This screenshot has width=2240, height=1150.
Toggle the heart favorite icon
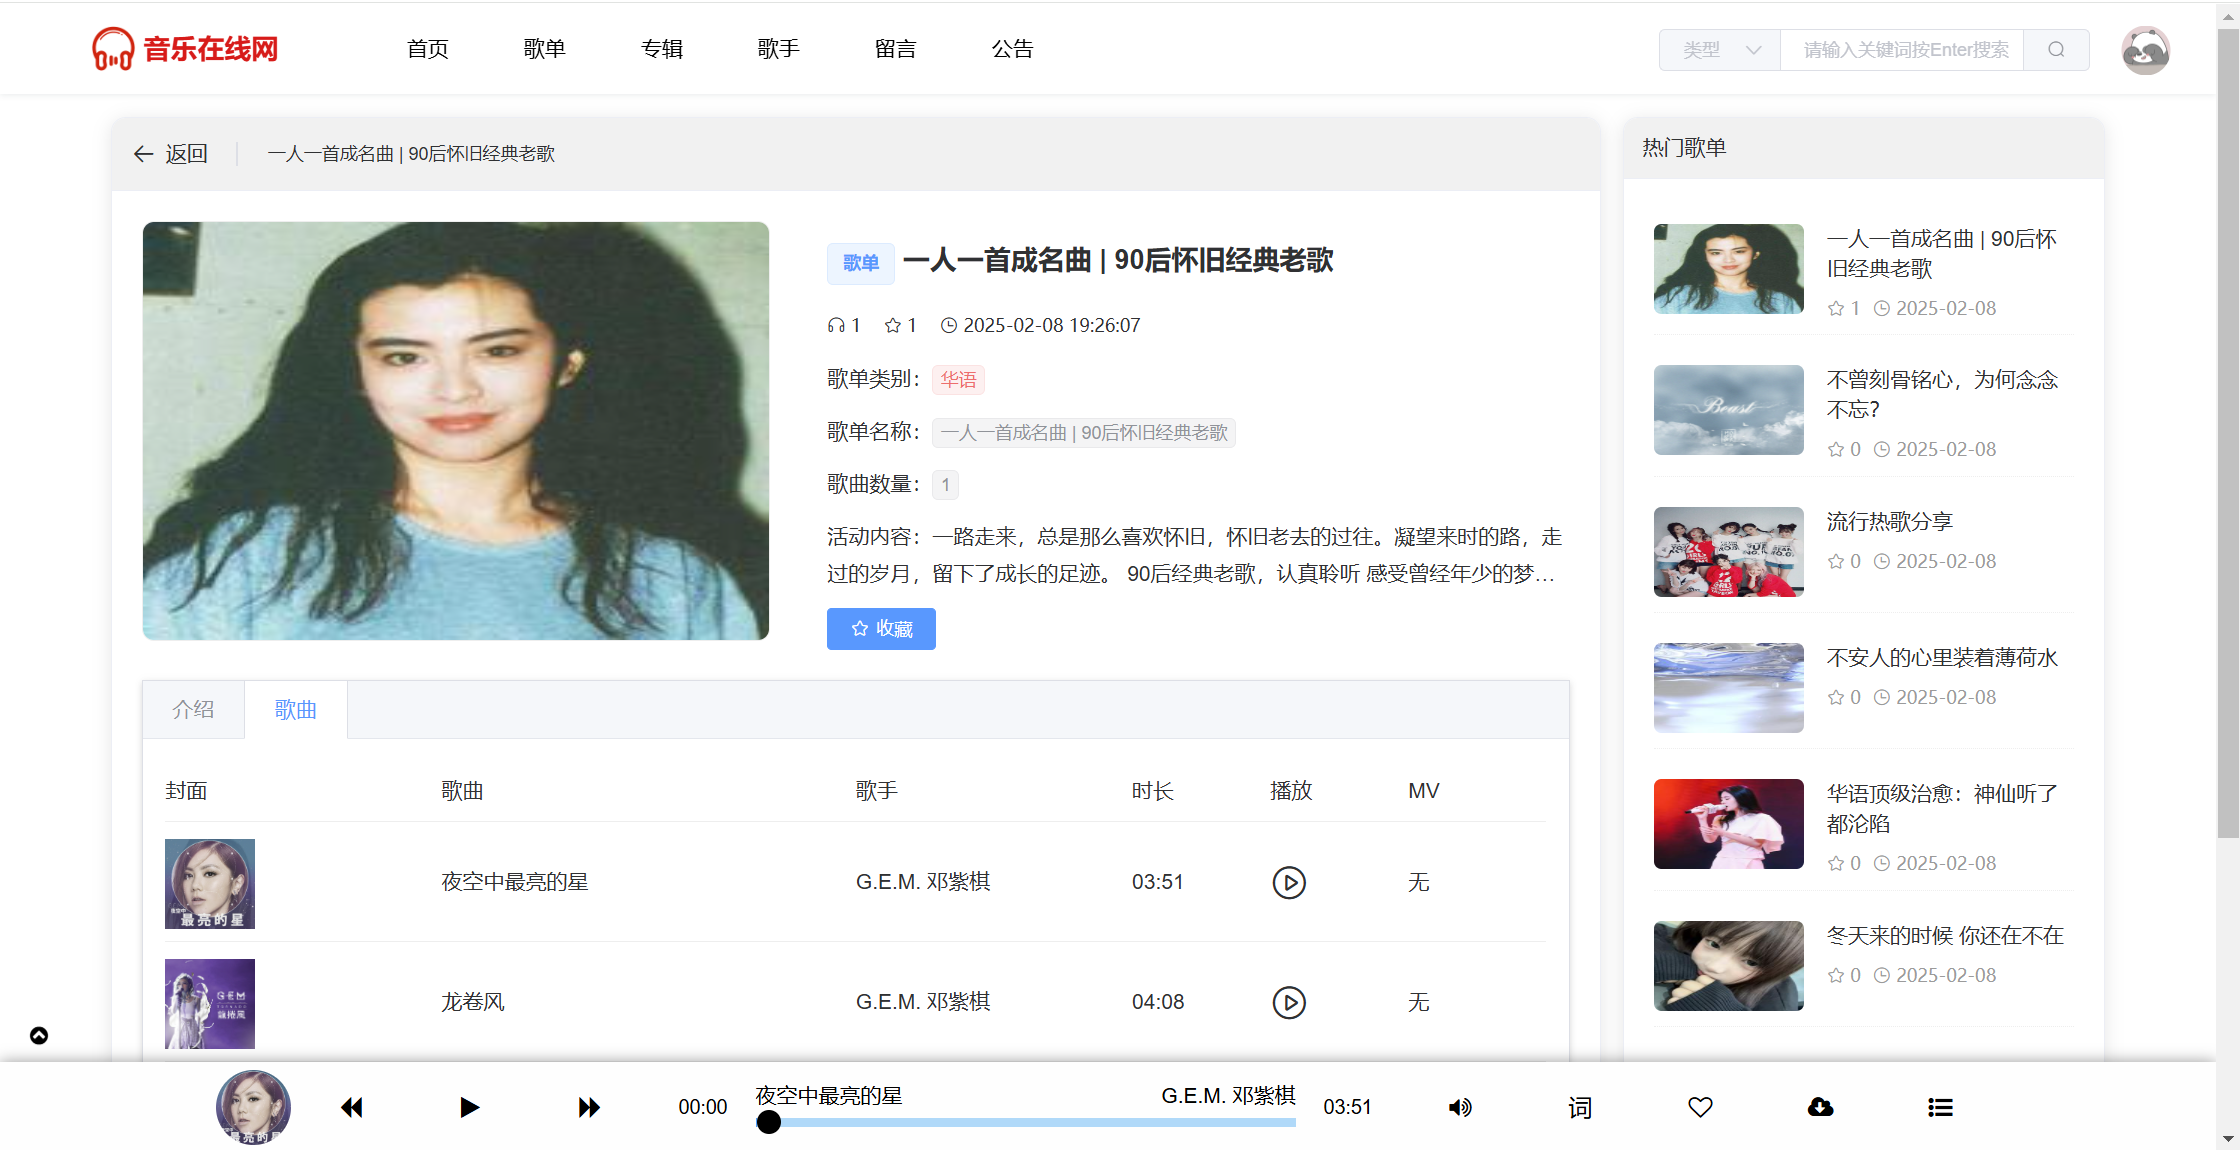point(1700,1107)
